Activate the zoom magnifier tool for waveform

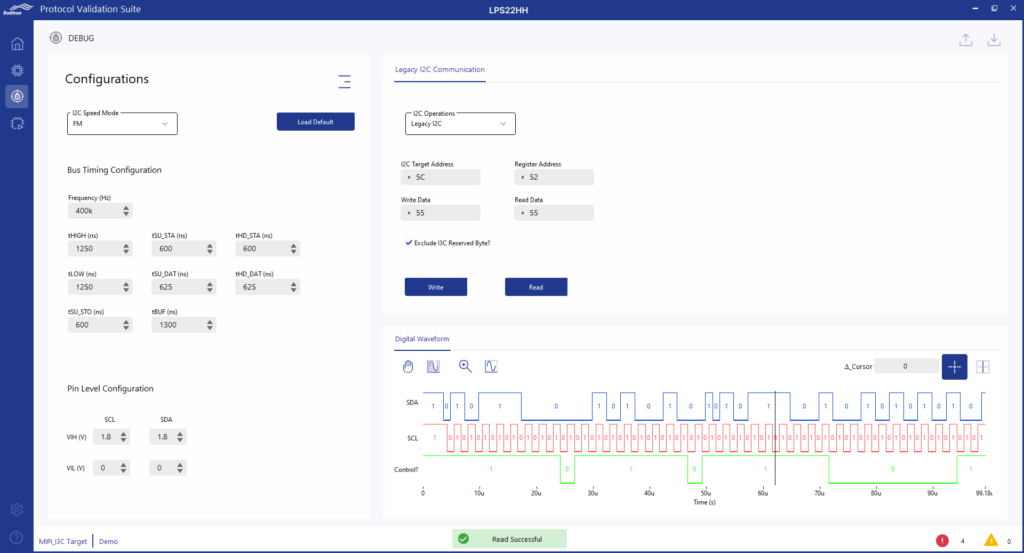[x=465, y=366]
